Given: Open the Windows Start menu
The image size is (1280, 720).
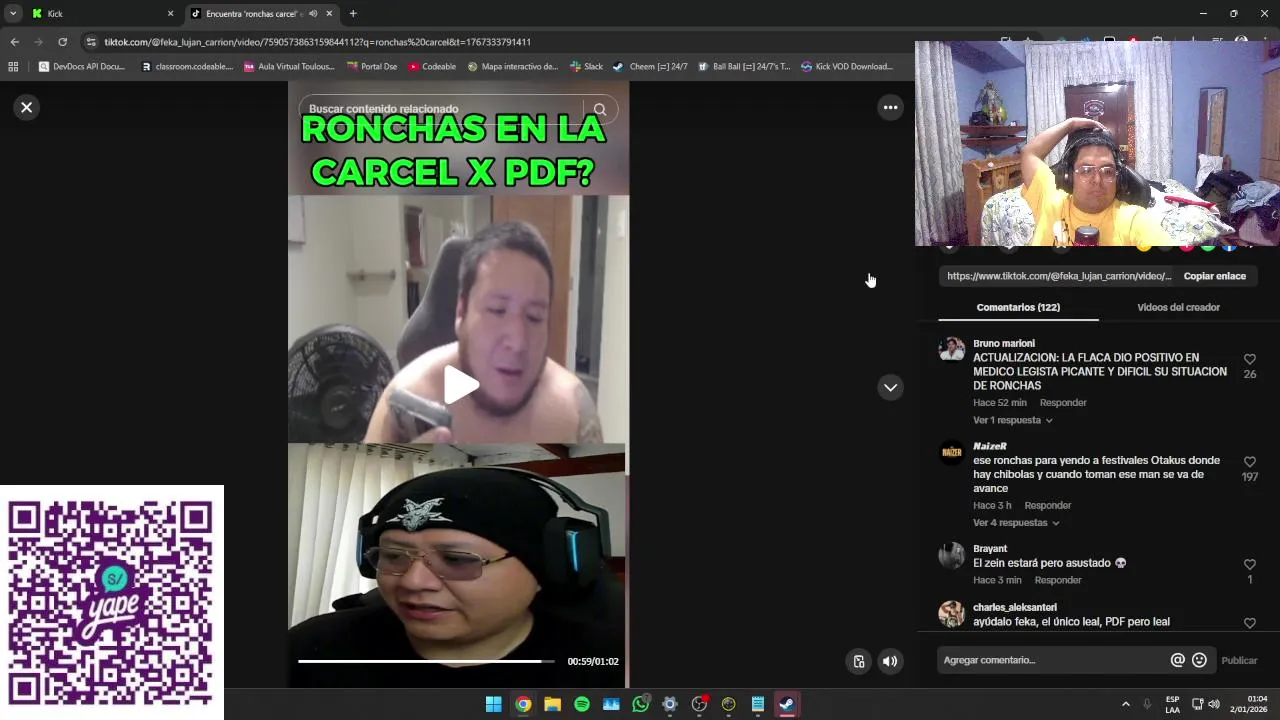Looking at the screenshot, I should [x=493, y=704].
